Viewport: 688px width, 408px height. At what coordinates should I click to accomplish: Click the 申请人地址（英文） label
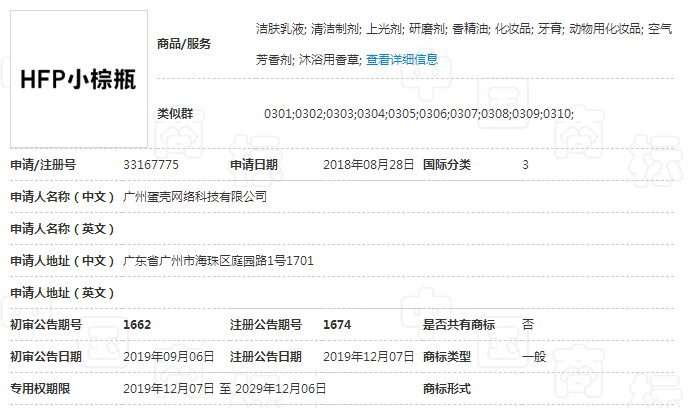pos(62,293)
